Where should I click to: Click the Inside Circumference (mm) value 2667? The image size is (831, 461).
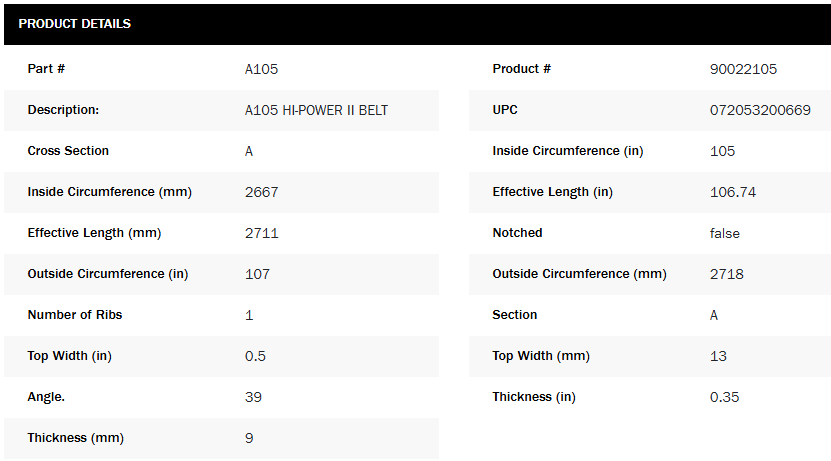(x=262, y=192)
